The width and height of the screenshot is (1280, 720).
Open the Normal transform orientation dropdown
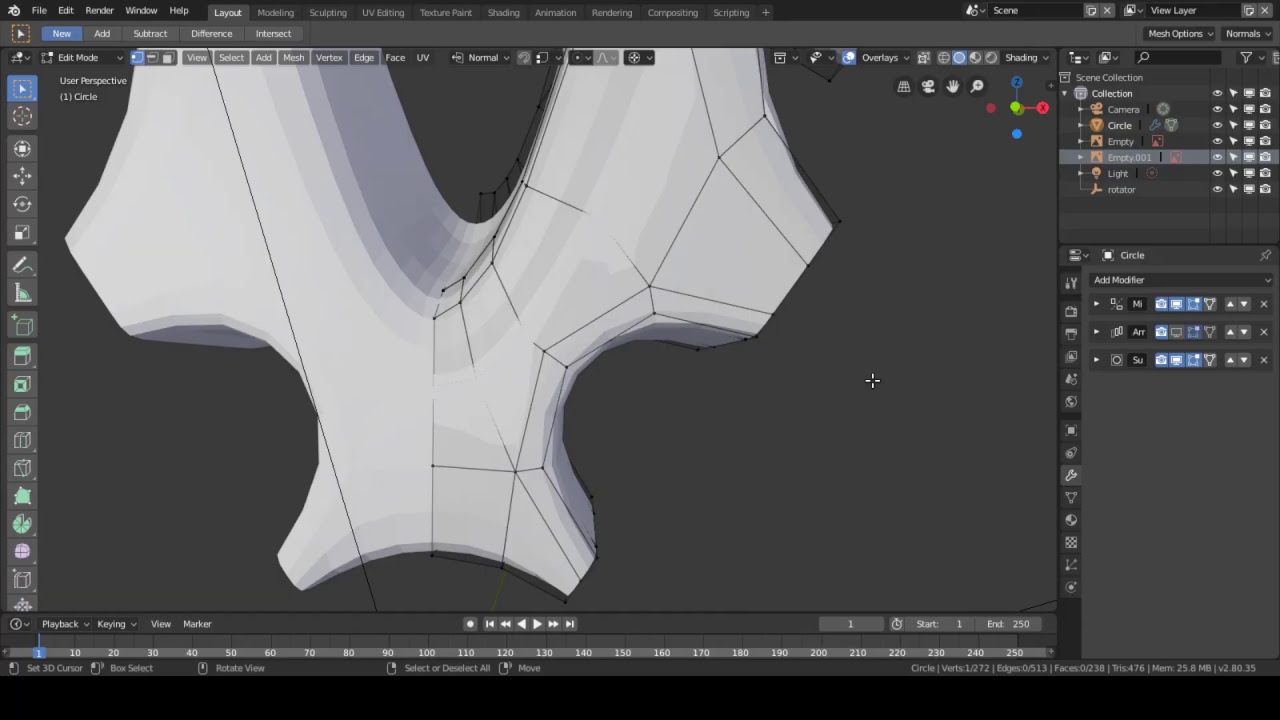(x=481, y=58)
